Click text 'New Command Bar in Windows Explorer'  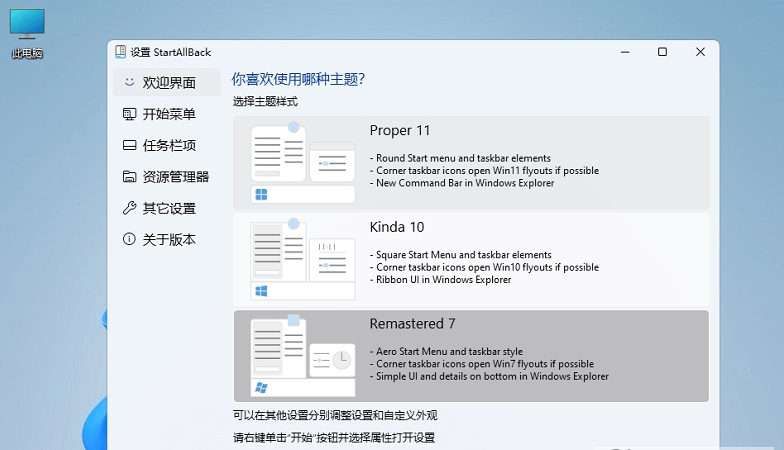465,183
